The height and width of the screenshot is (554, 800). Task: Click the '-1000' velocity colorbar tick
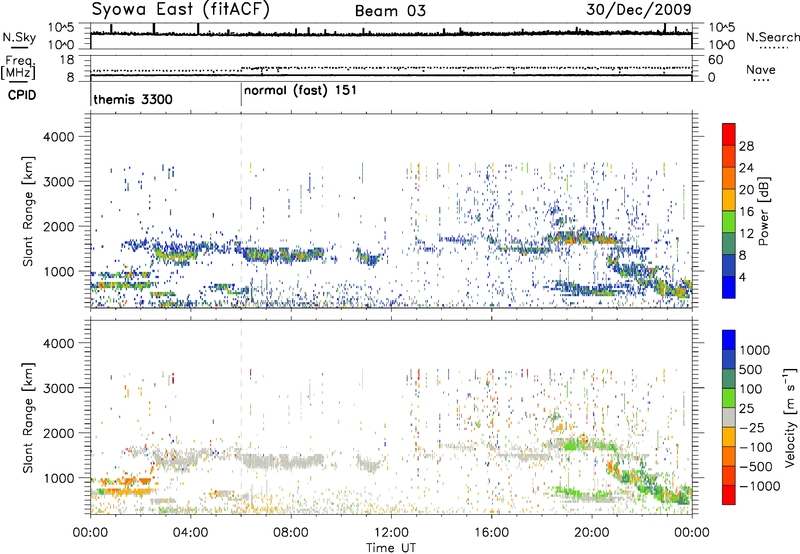tap(760, 486)
